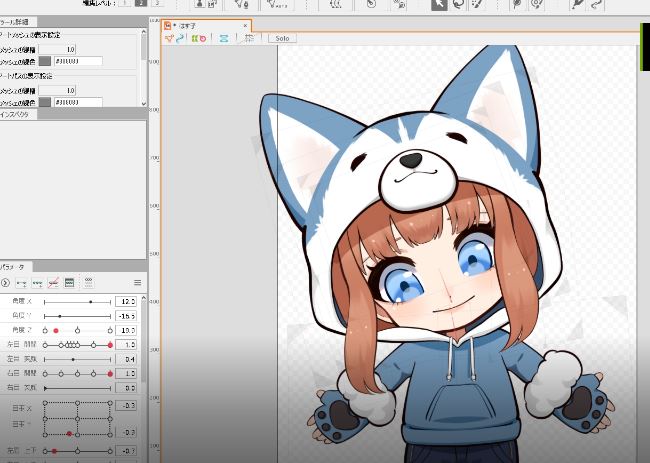Click the art mesh color hex code field
650x463 pixels.
coord(78,61)
